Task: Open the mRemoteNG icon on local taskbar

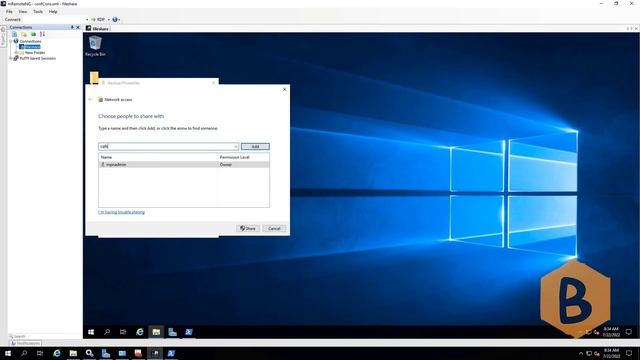Action: point(155,353)
